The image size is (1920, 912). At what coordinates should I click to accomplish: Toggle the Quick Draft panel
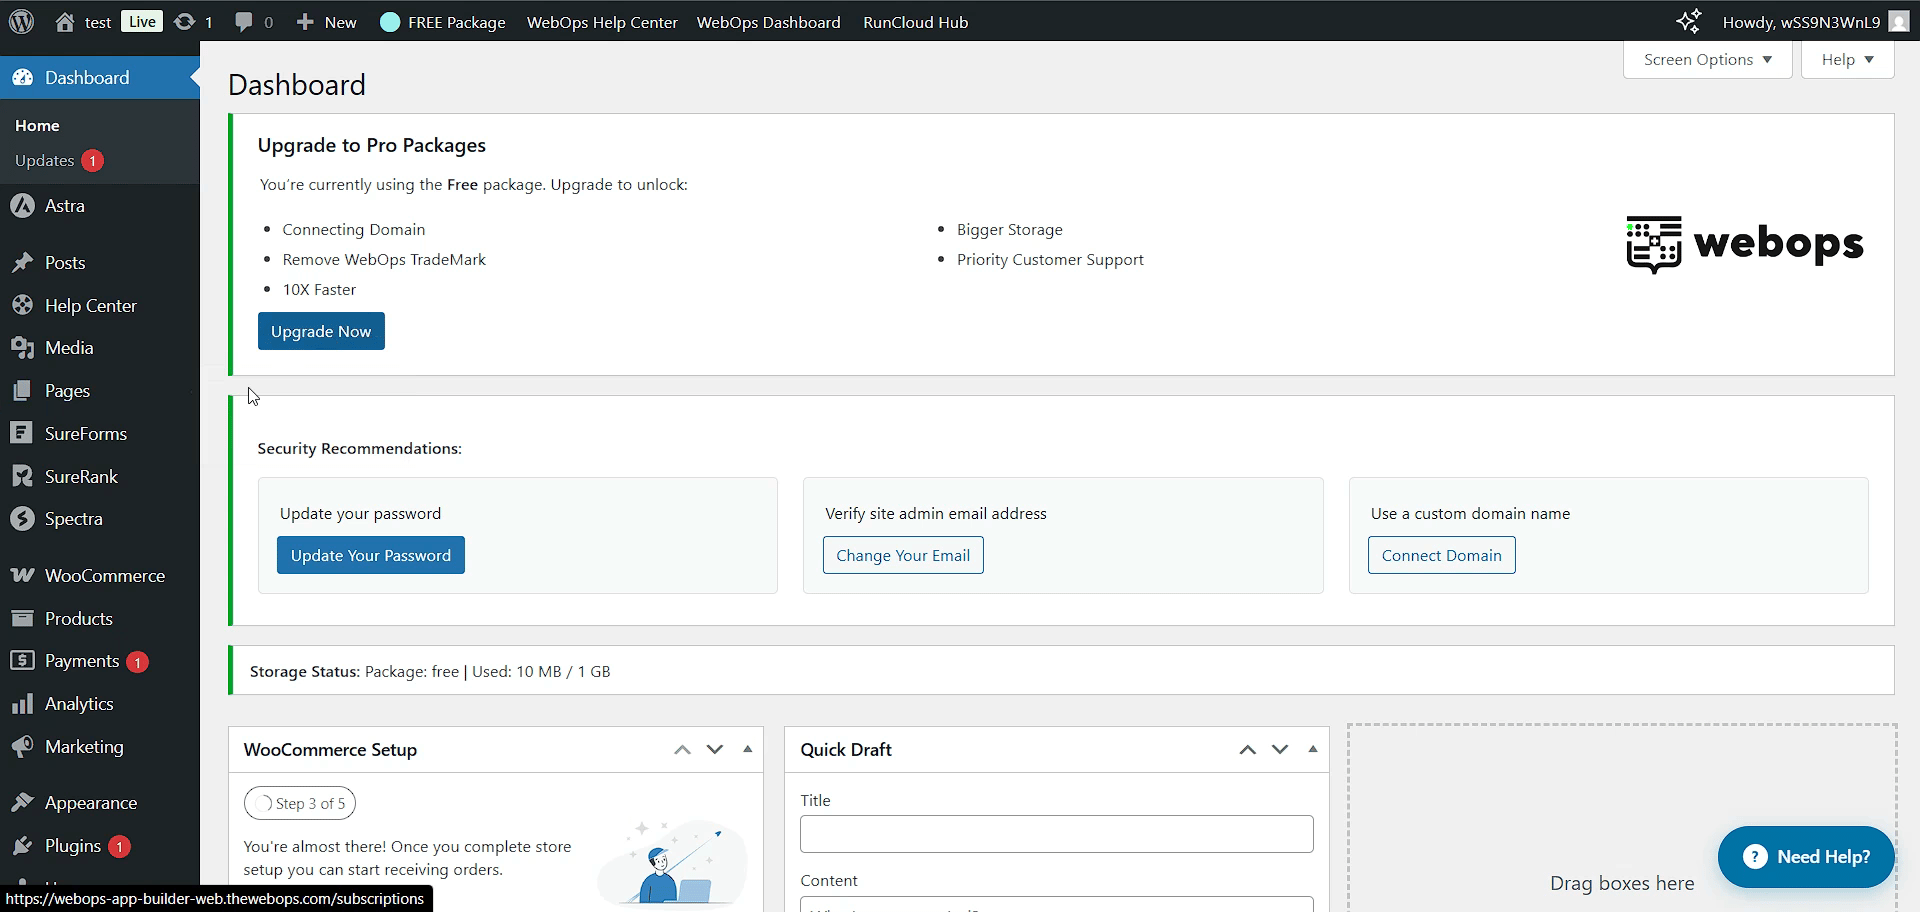click(x=1312, y=749)
